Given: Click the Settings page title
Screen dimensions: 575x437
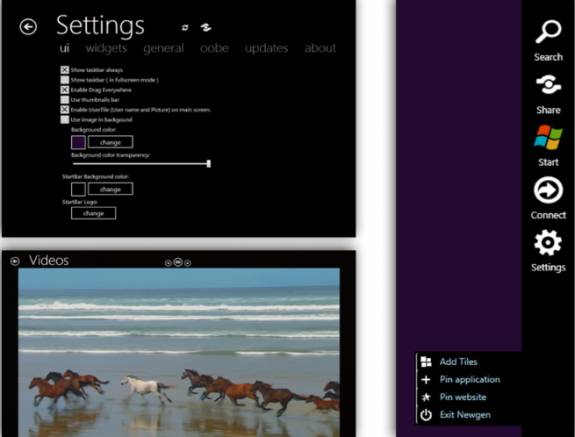Looking at the screenshot, I should (100, 26).
